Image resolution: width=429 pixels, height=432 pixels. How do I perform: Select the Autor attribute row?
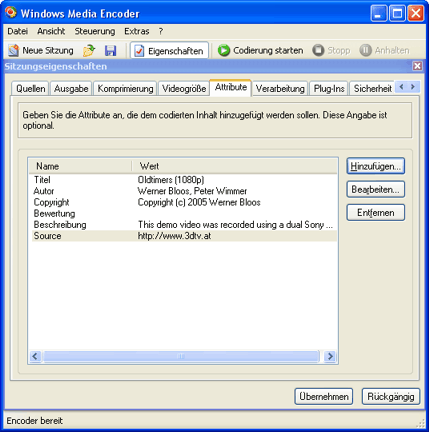(x=184, y=191)
